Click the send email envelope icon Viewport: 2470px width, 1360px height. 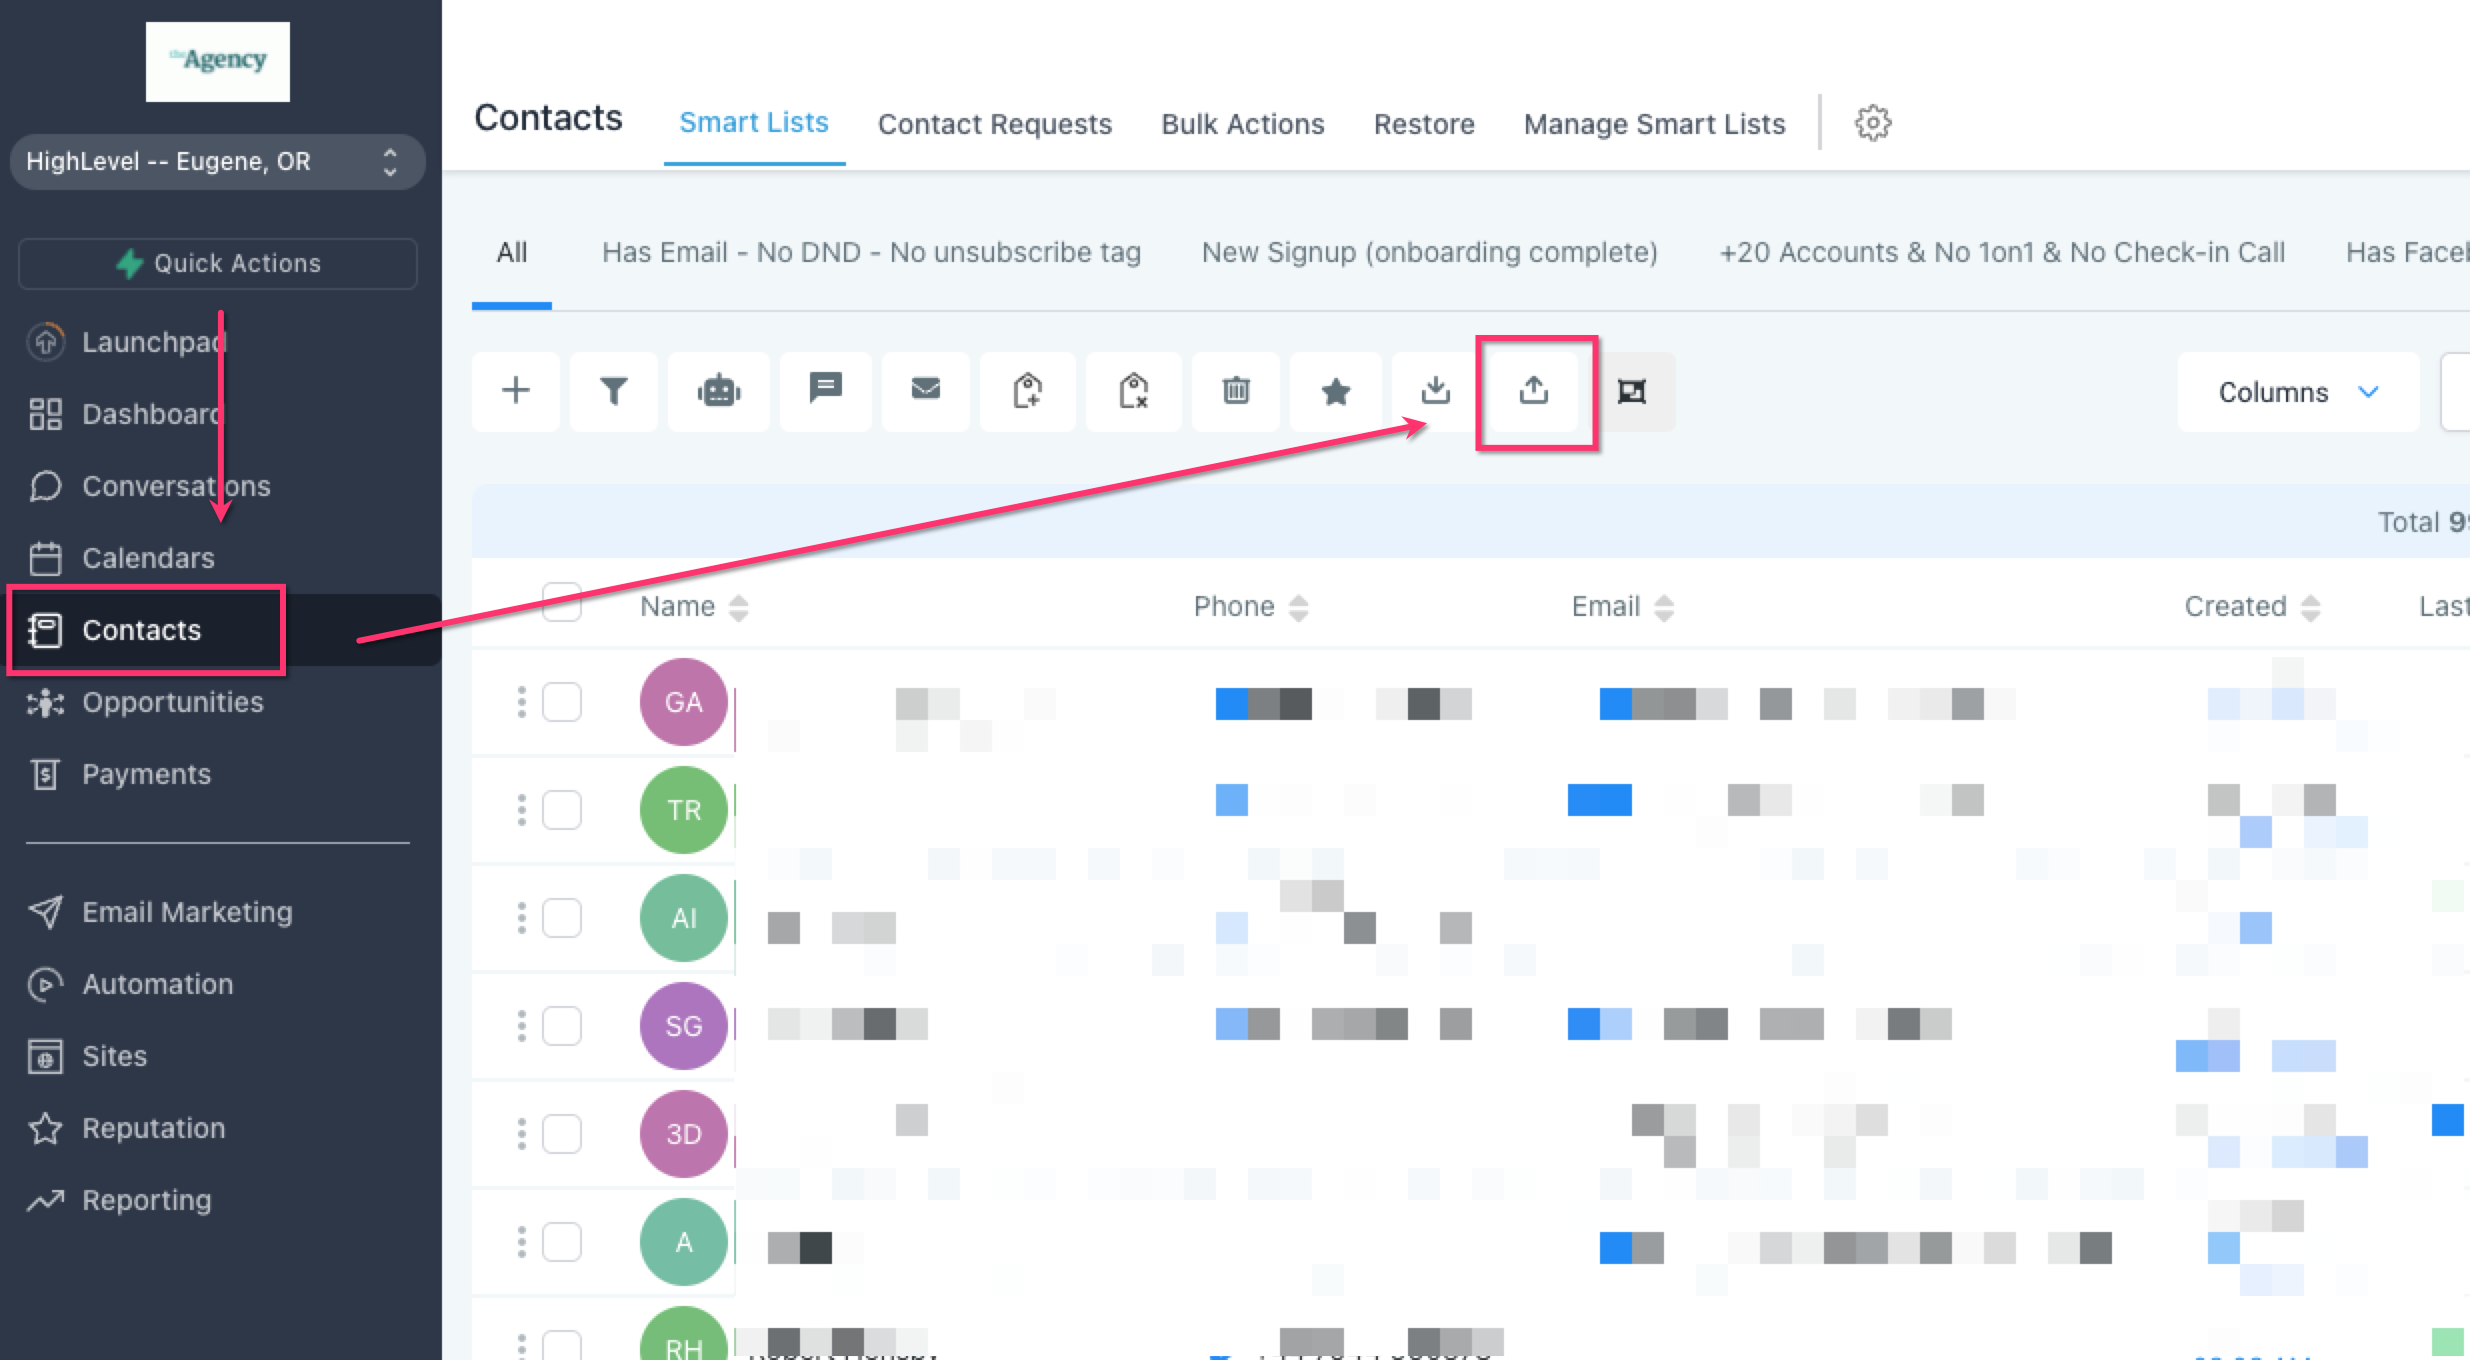926,389
